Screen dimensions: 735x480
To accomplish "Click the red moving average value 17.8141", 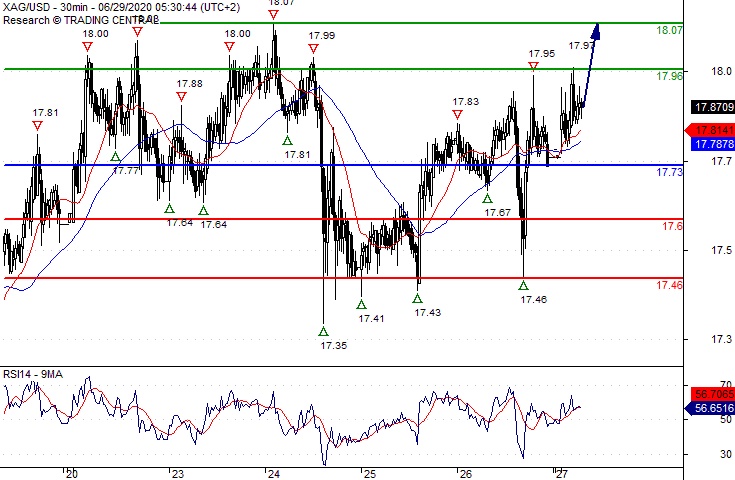I will (710, 130).
